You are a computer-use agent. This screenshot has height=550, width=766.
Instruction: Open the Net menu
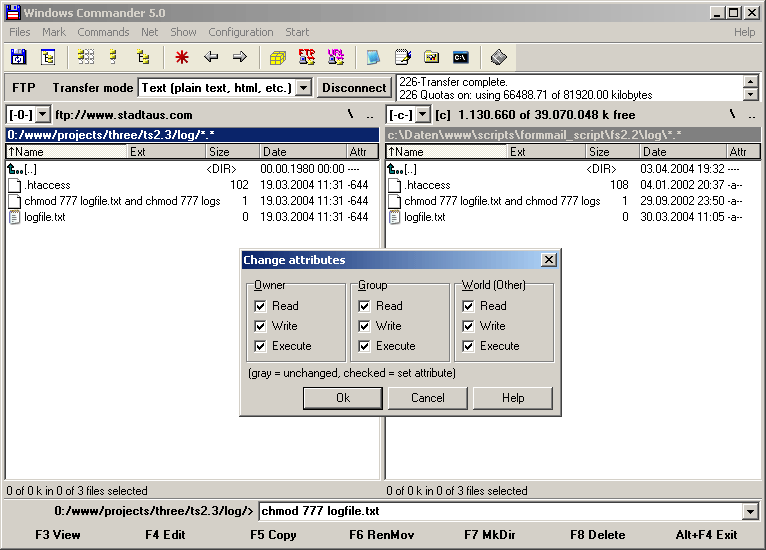tap(149, 32)
